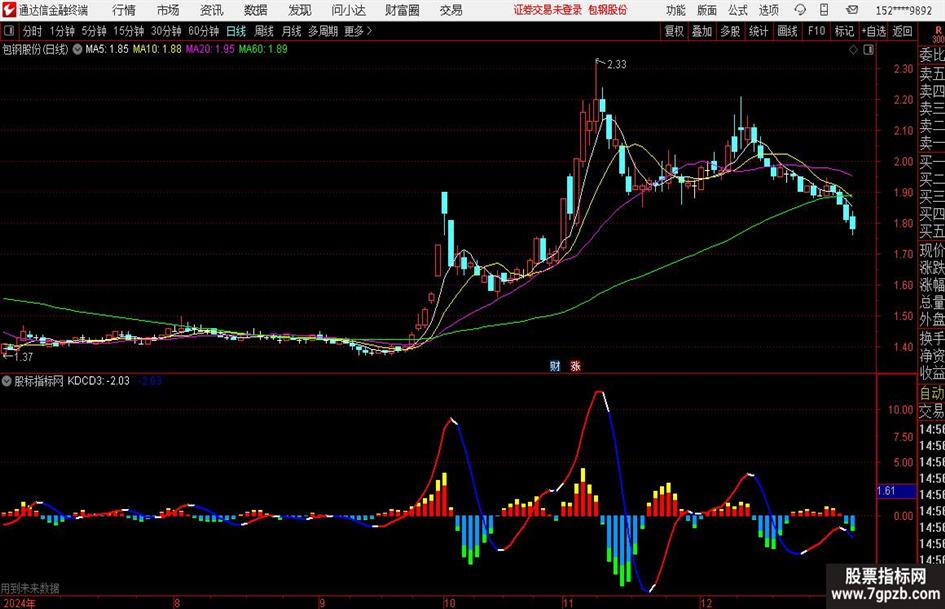Image resolution: width=945 pixels, height=609 pixels.
Task: Click the MA20: 1.95 label
Action: (210, 49)
